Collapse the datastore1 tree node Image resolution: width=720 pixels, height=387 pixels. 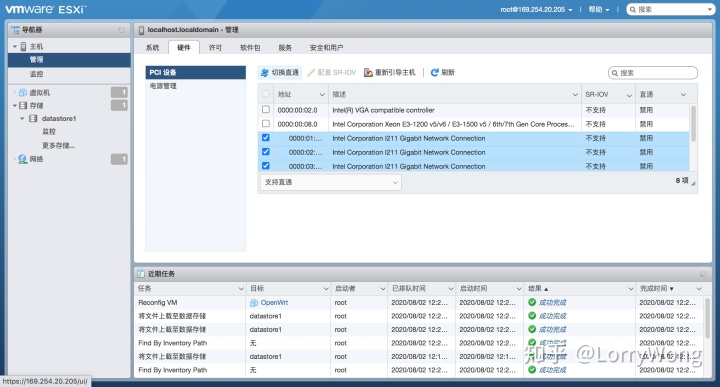click(22, 118)
